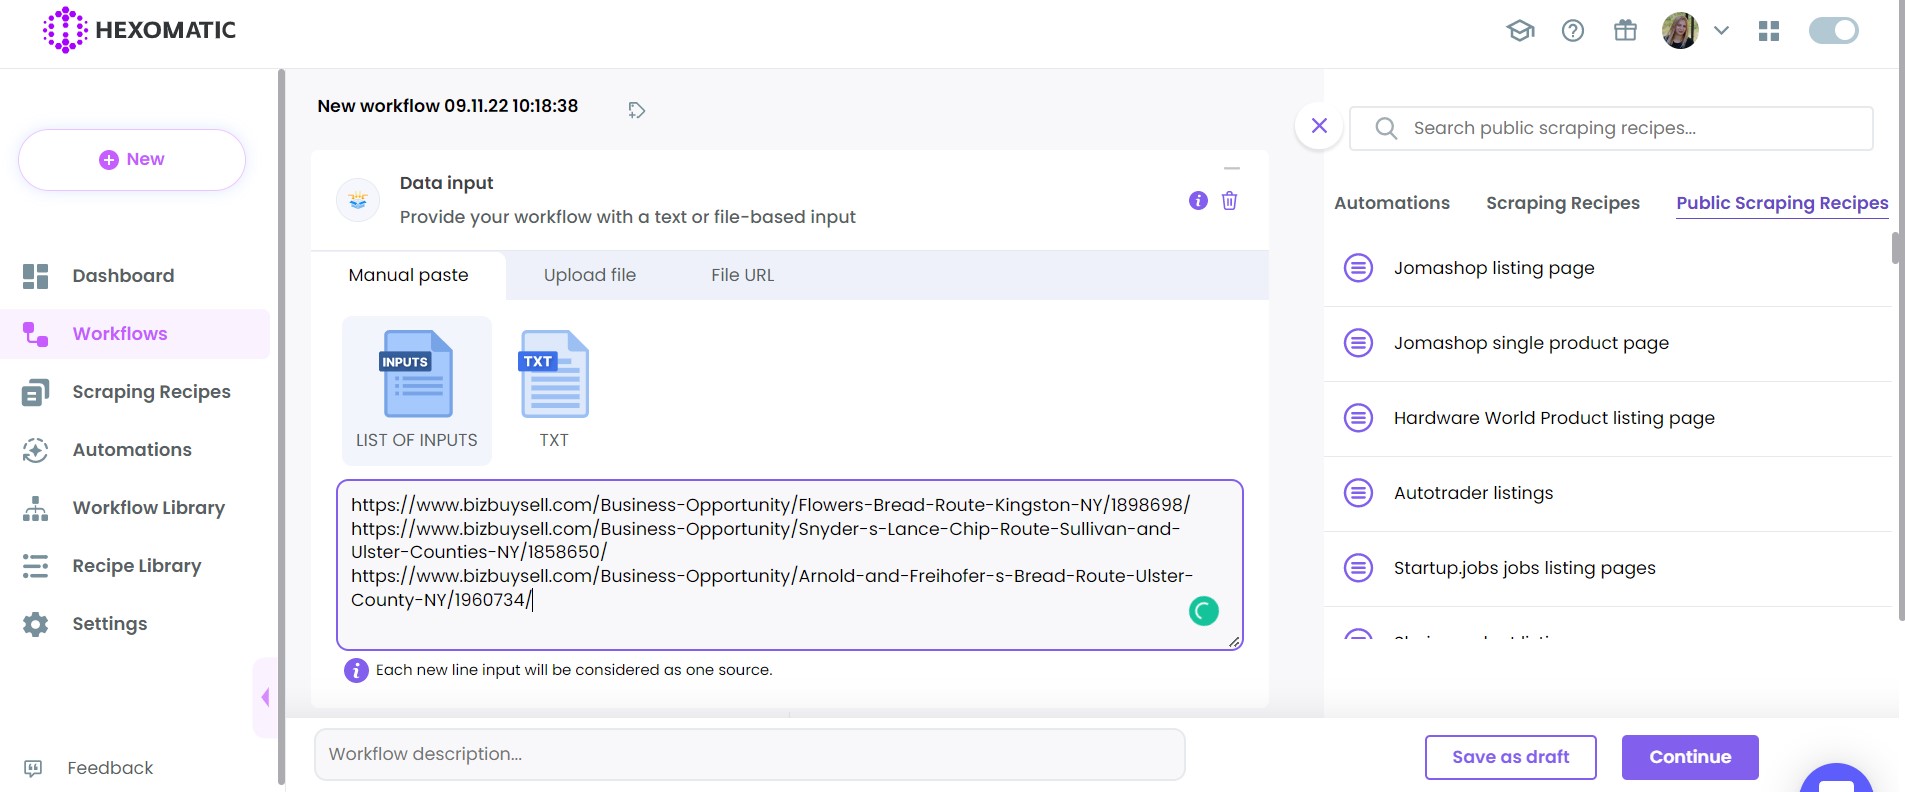Viewport: 1905px width, 792px height.
Task: Collapse the left sidebar with the arrow
Action: [x=265, y=697]
